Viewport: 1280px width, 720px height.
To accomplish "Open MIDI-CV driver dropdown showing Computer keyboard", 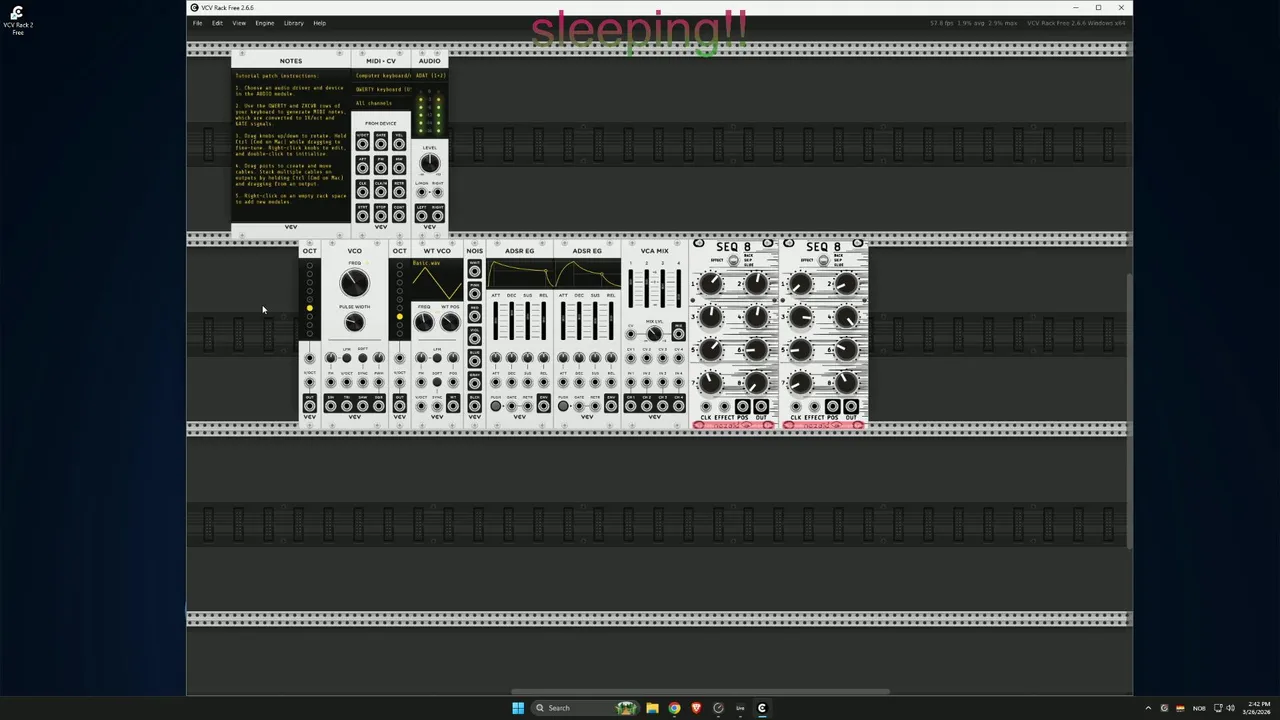I will [381, 76].
